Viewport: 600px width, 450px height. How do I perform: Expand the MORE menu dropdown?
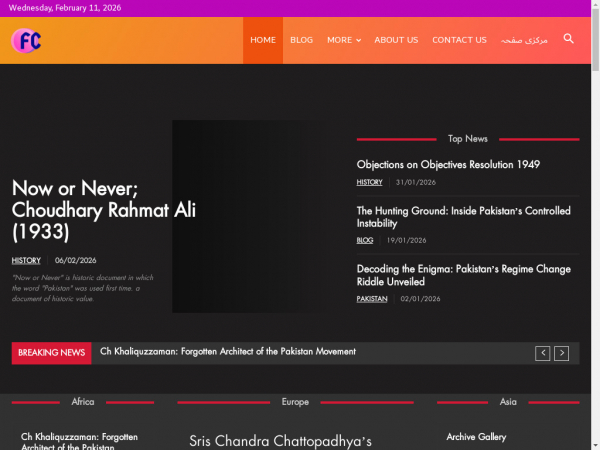(343, 40)
